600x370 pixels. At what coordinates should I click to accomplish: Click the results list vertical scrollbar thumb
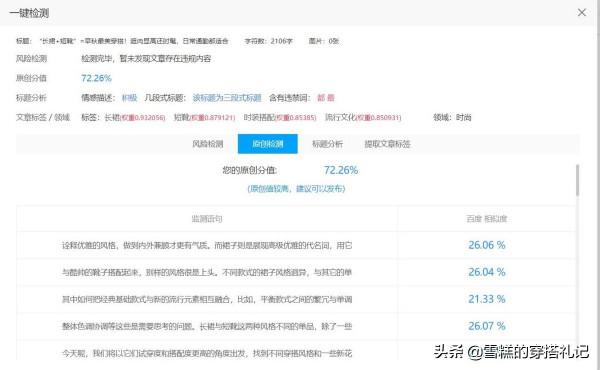point(577,180)
